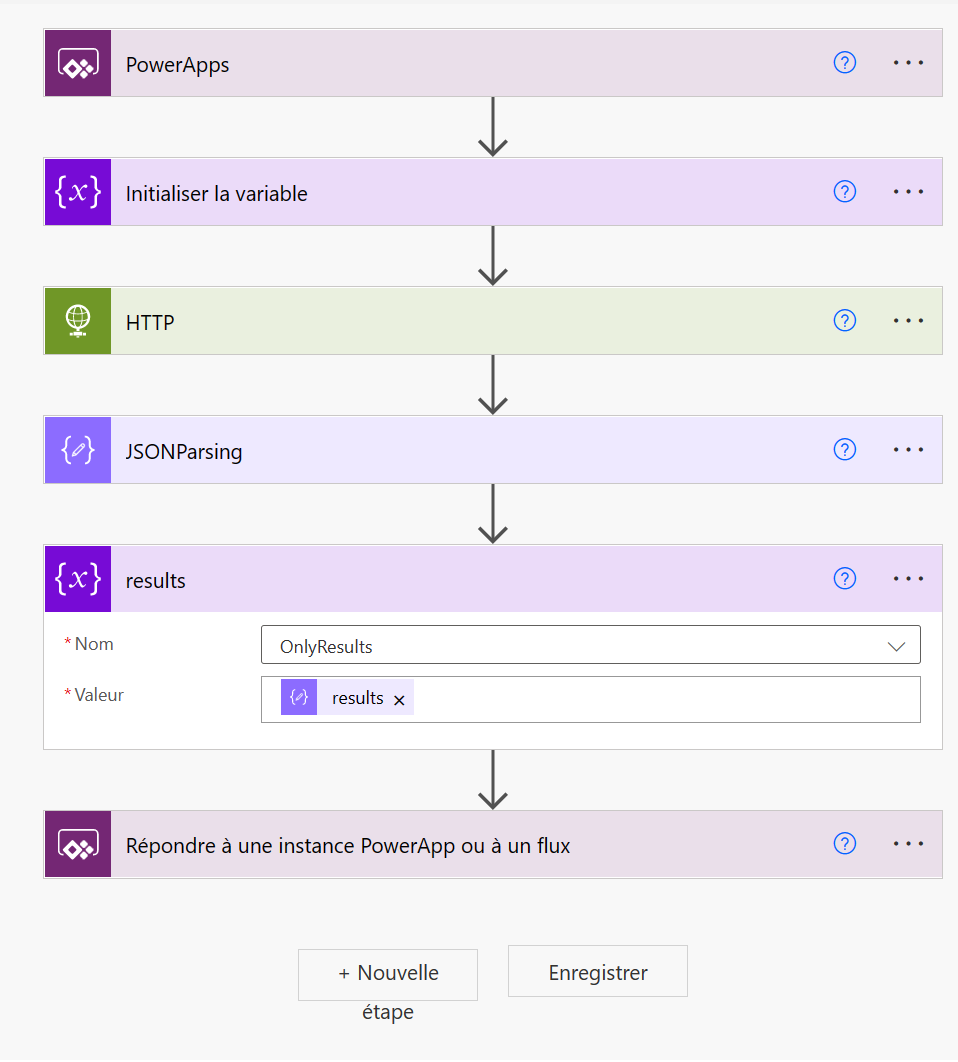Remove the results token from Valeur
Screen dimensions: 958x1062
[x=399, y=700]
